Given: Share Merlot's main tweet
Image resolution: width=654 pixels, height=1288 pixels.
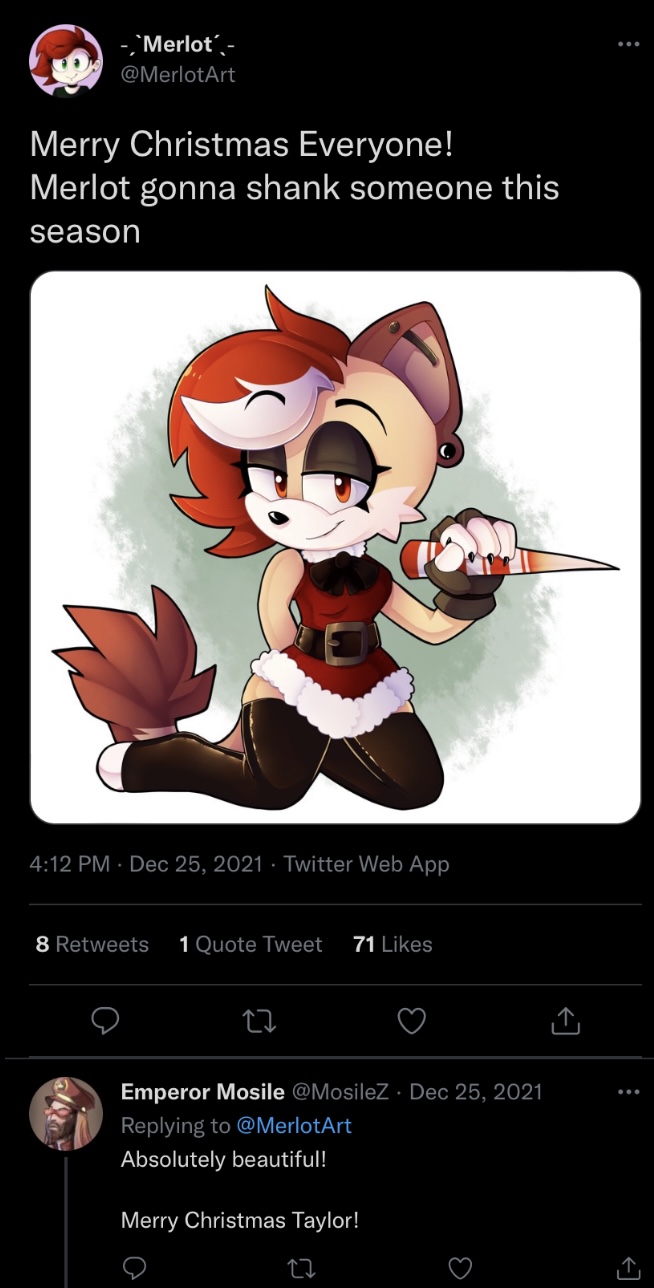Looking at the screenshot, I should (x=565, y=1021).
